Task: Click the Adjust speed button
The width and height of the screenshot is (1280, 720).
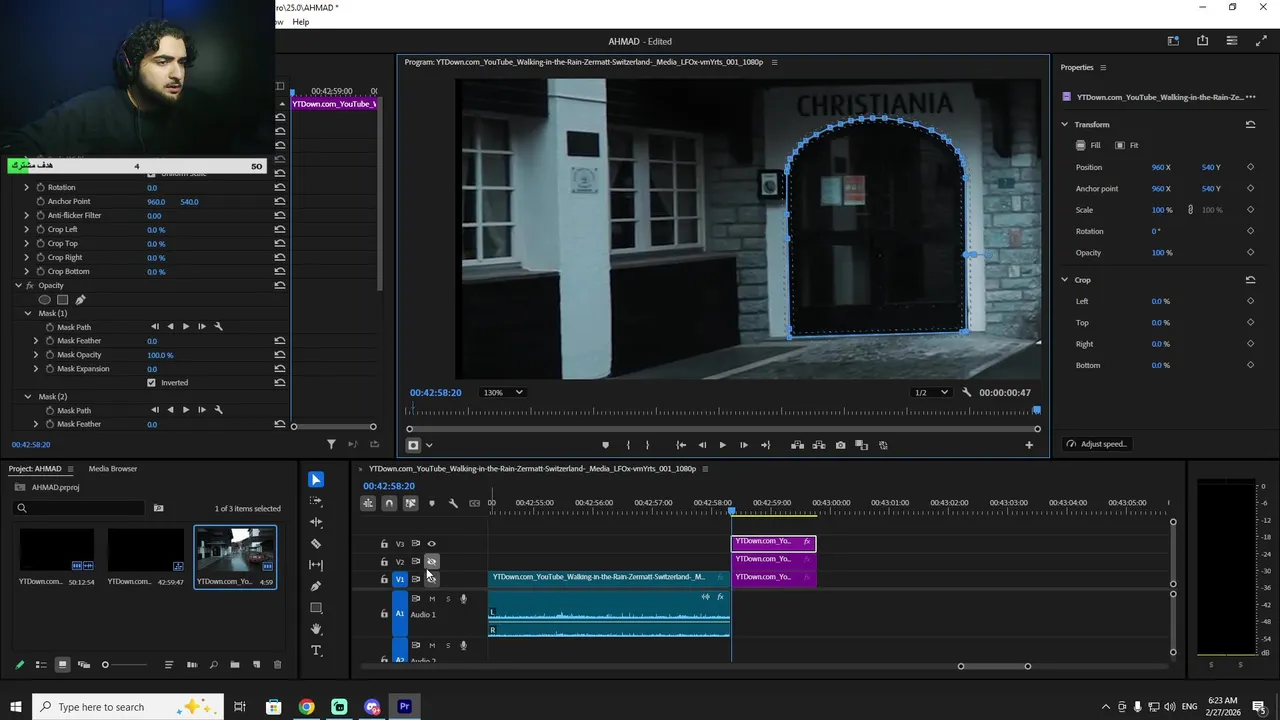Action: point(1097,444)
